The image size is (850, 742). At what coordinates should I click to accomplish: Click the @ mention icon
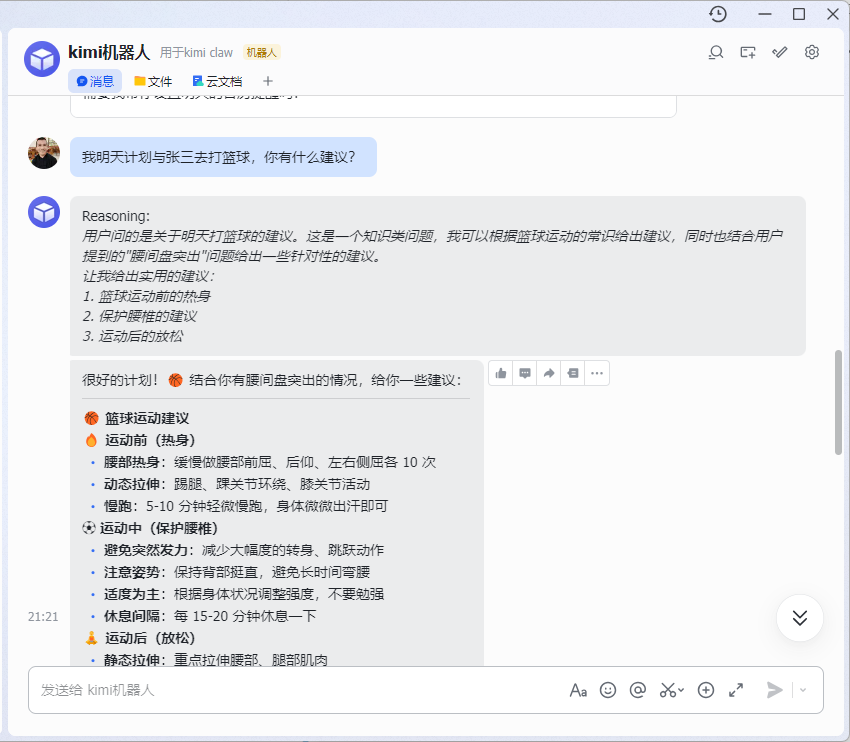(x=638, y=690)
